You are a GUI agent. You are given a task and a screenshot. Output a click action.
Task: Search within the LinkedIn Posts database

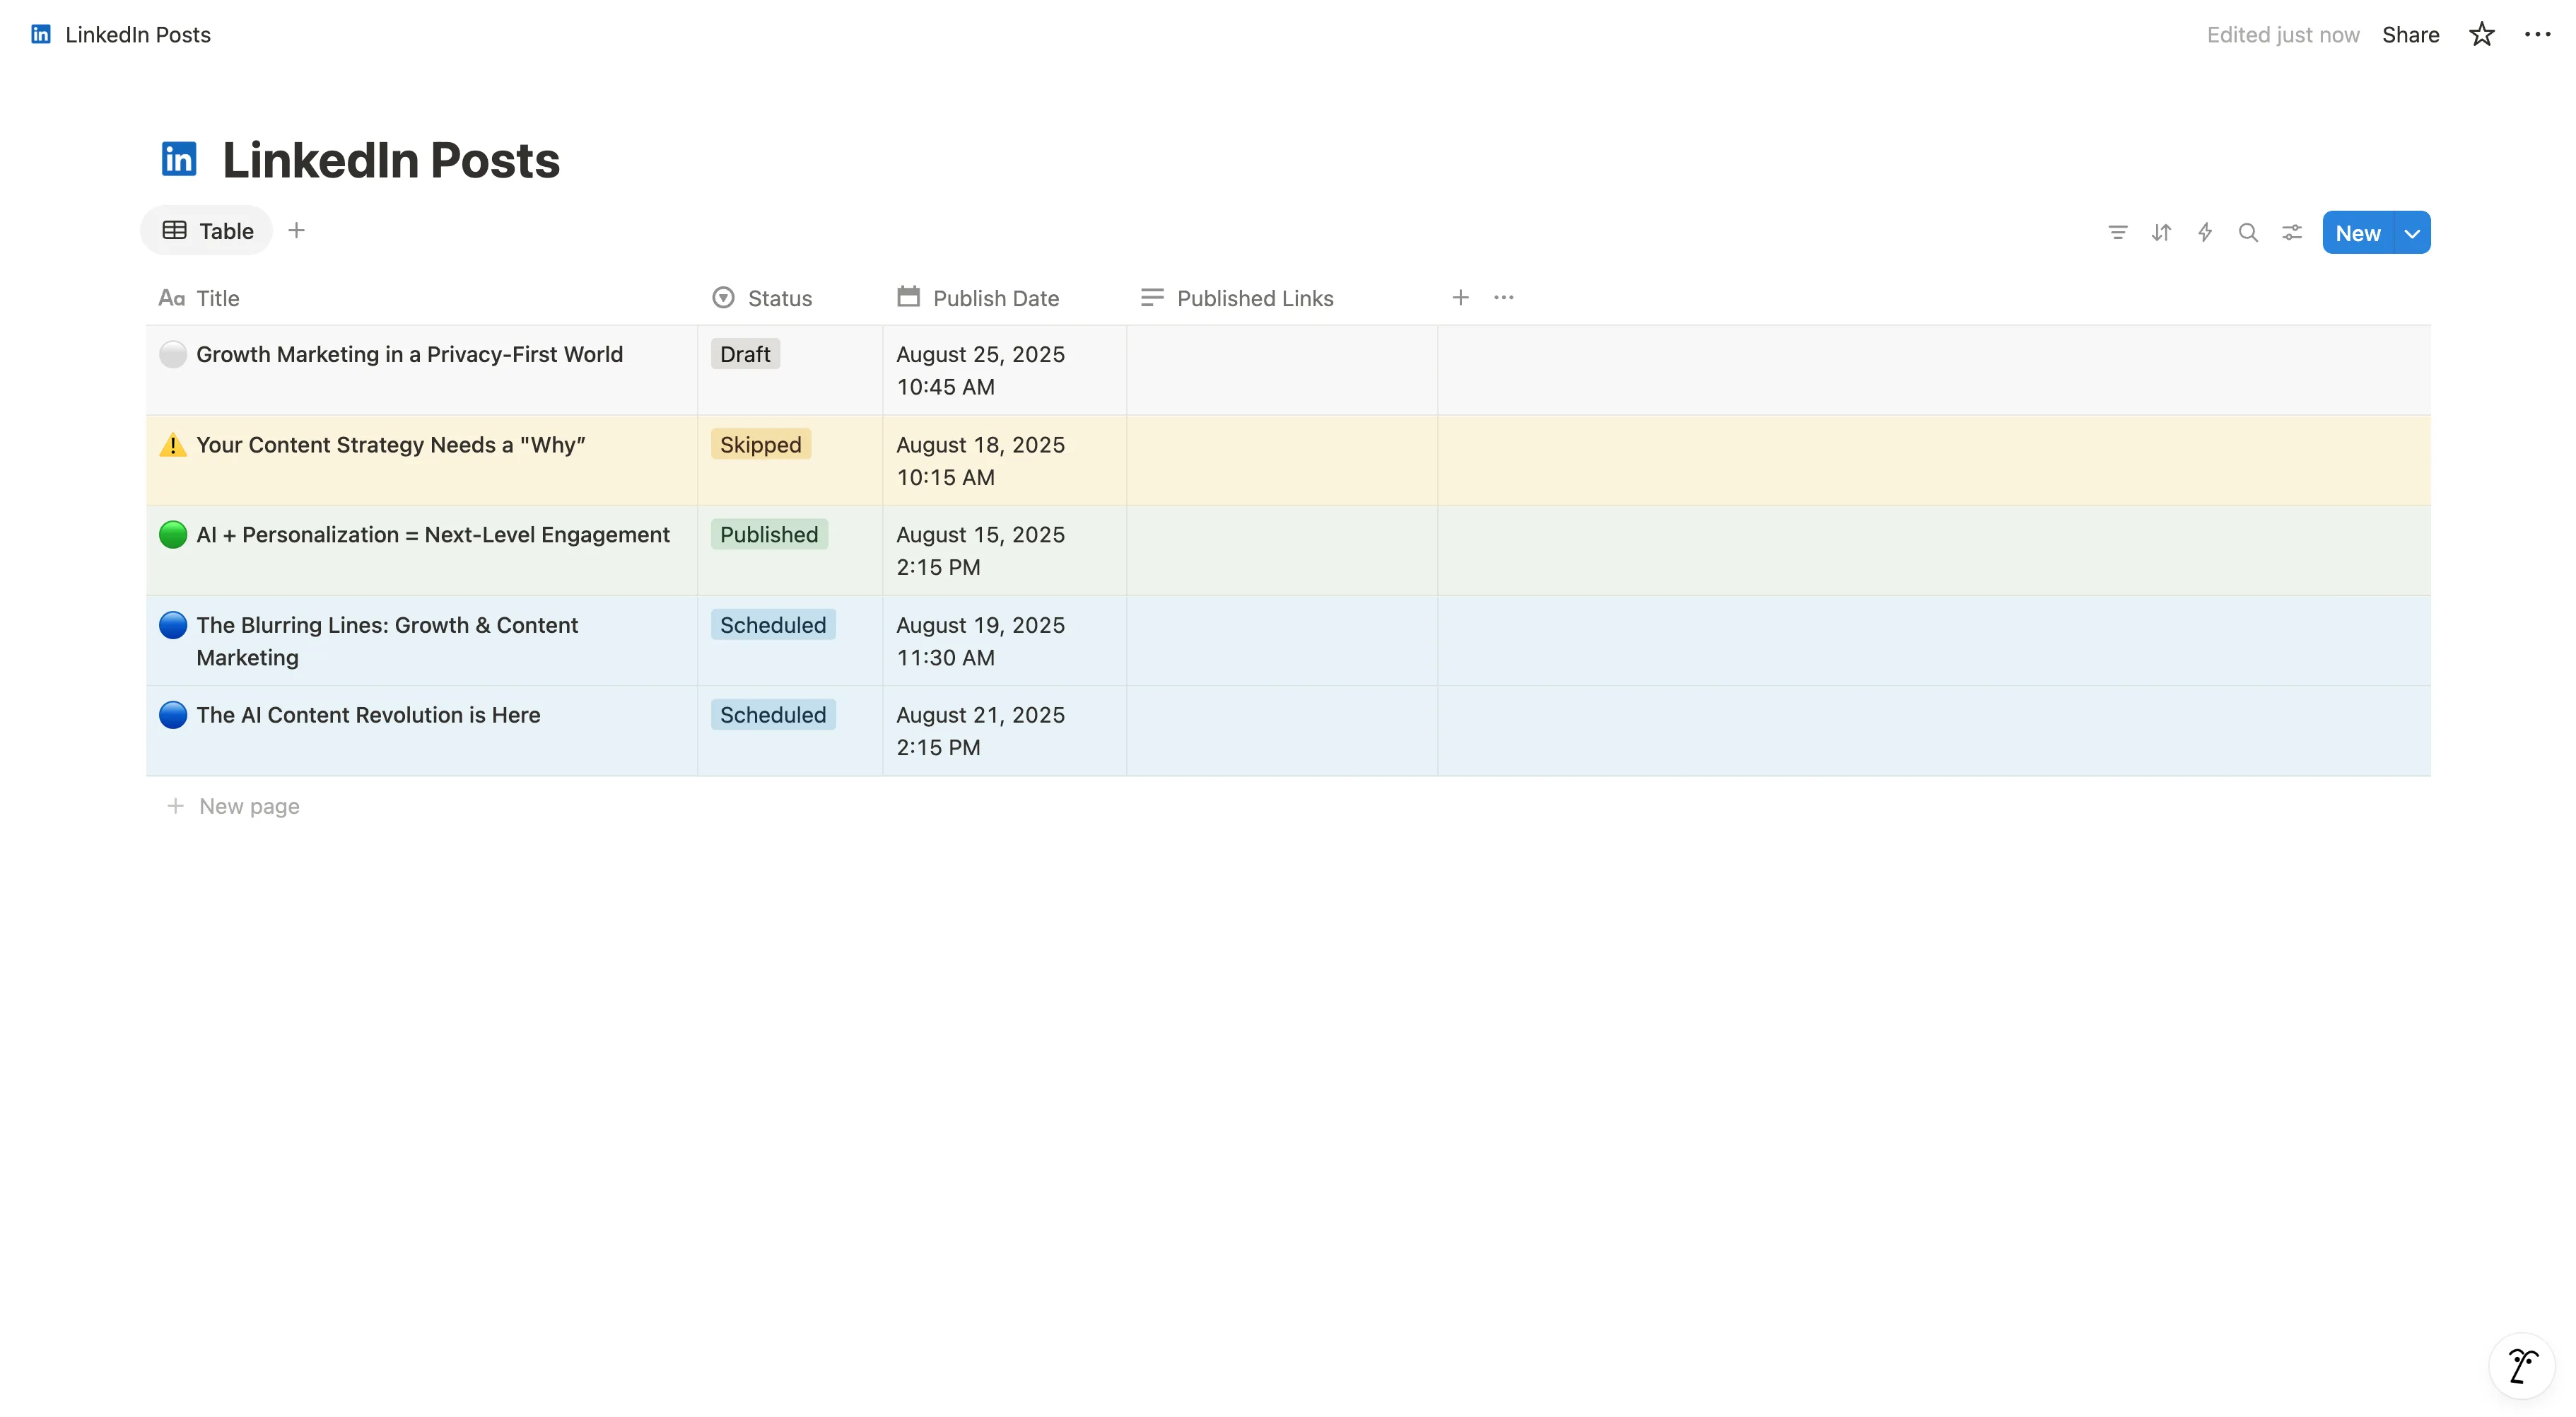(x=2248, y=232)
